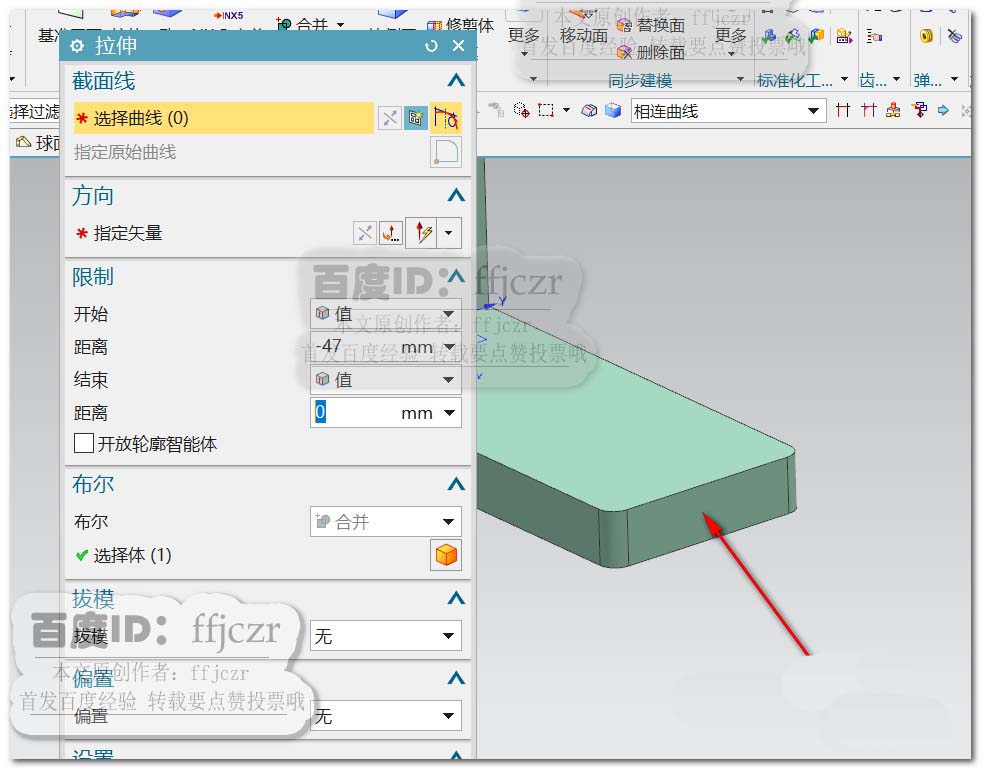The width and height of the screenshot is (982, 770).
Task: Enable the 开放轮廓智能体 checkbox
Action: pyautogui.click(x=84, y=444)
